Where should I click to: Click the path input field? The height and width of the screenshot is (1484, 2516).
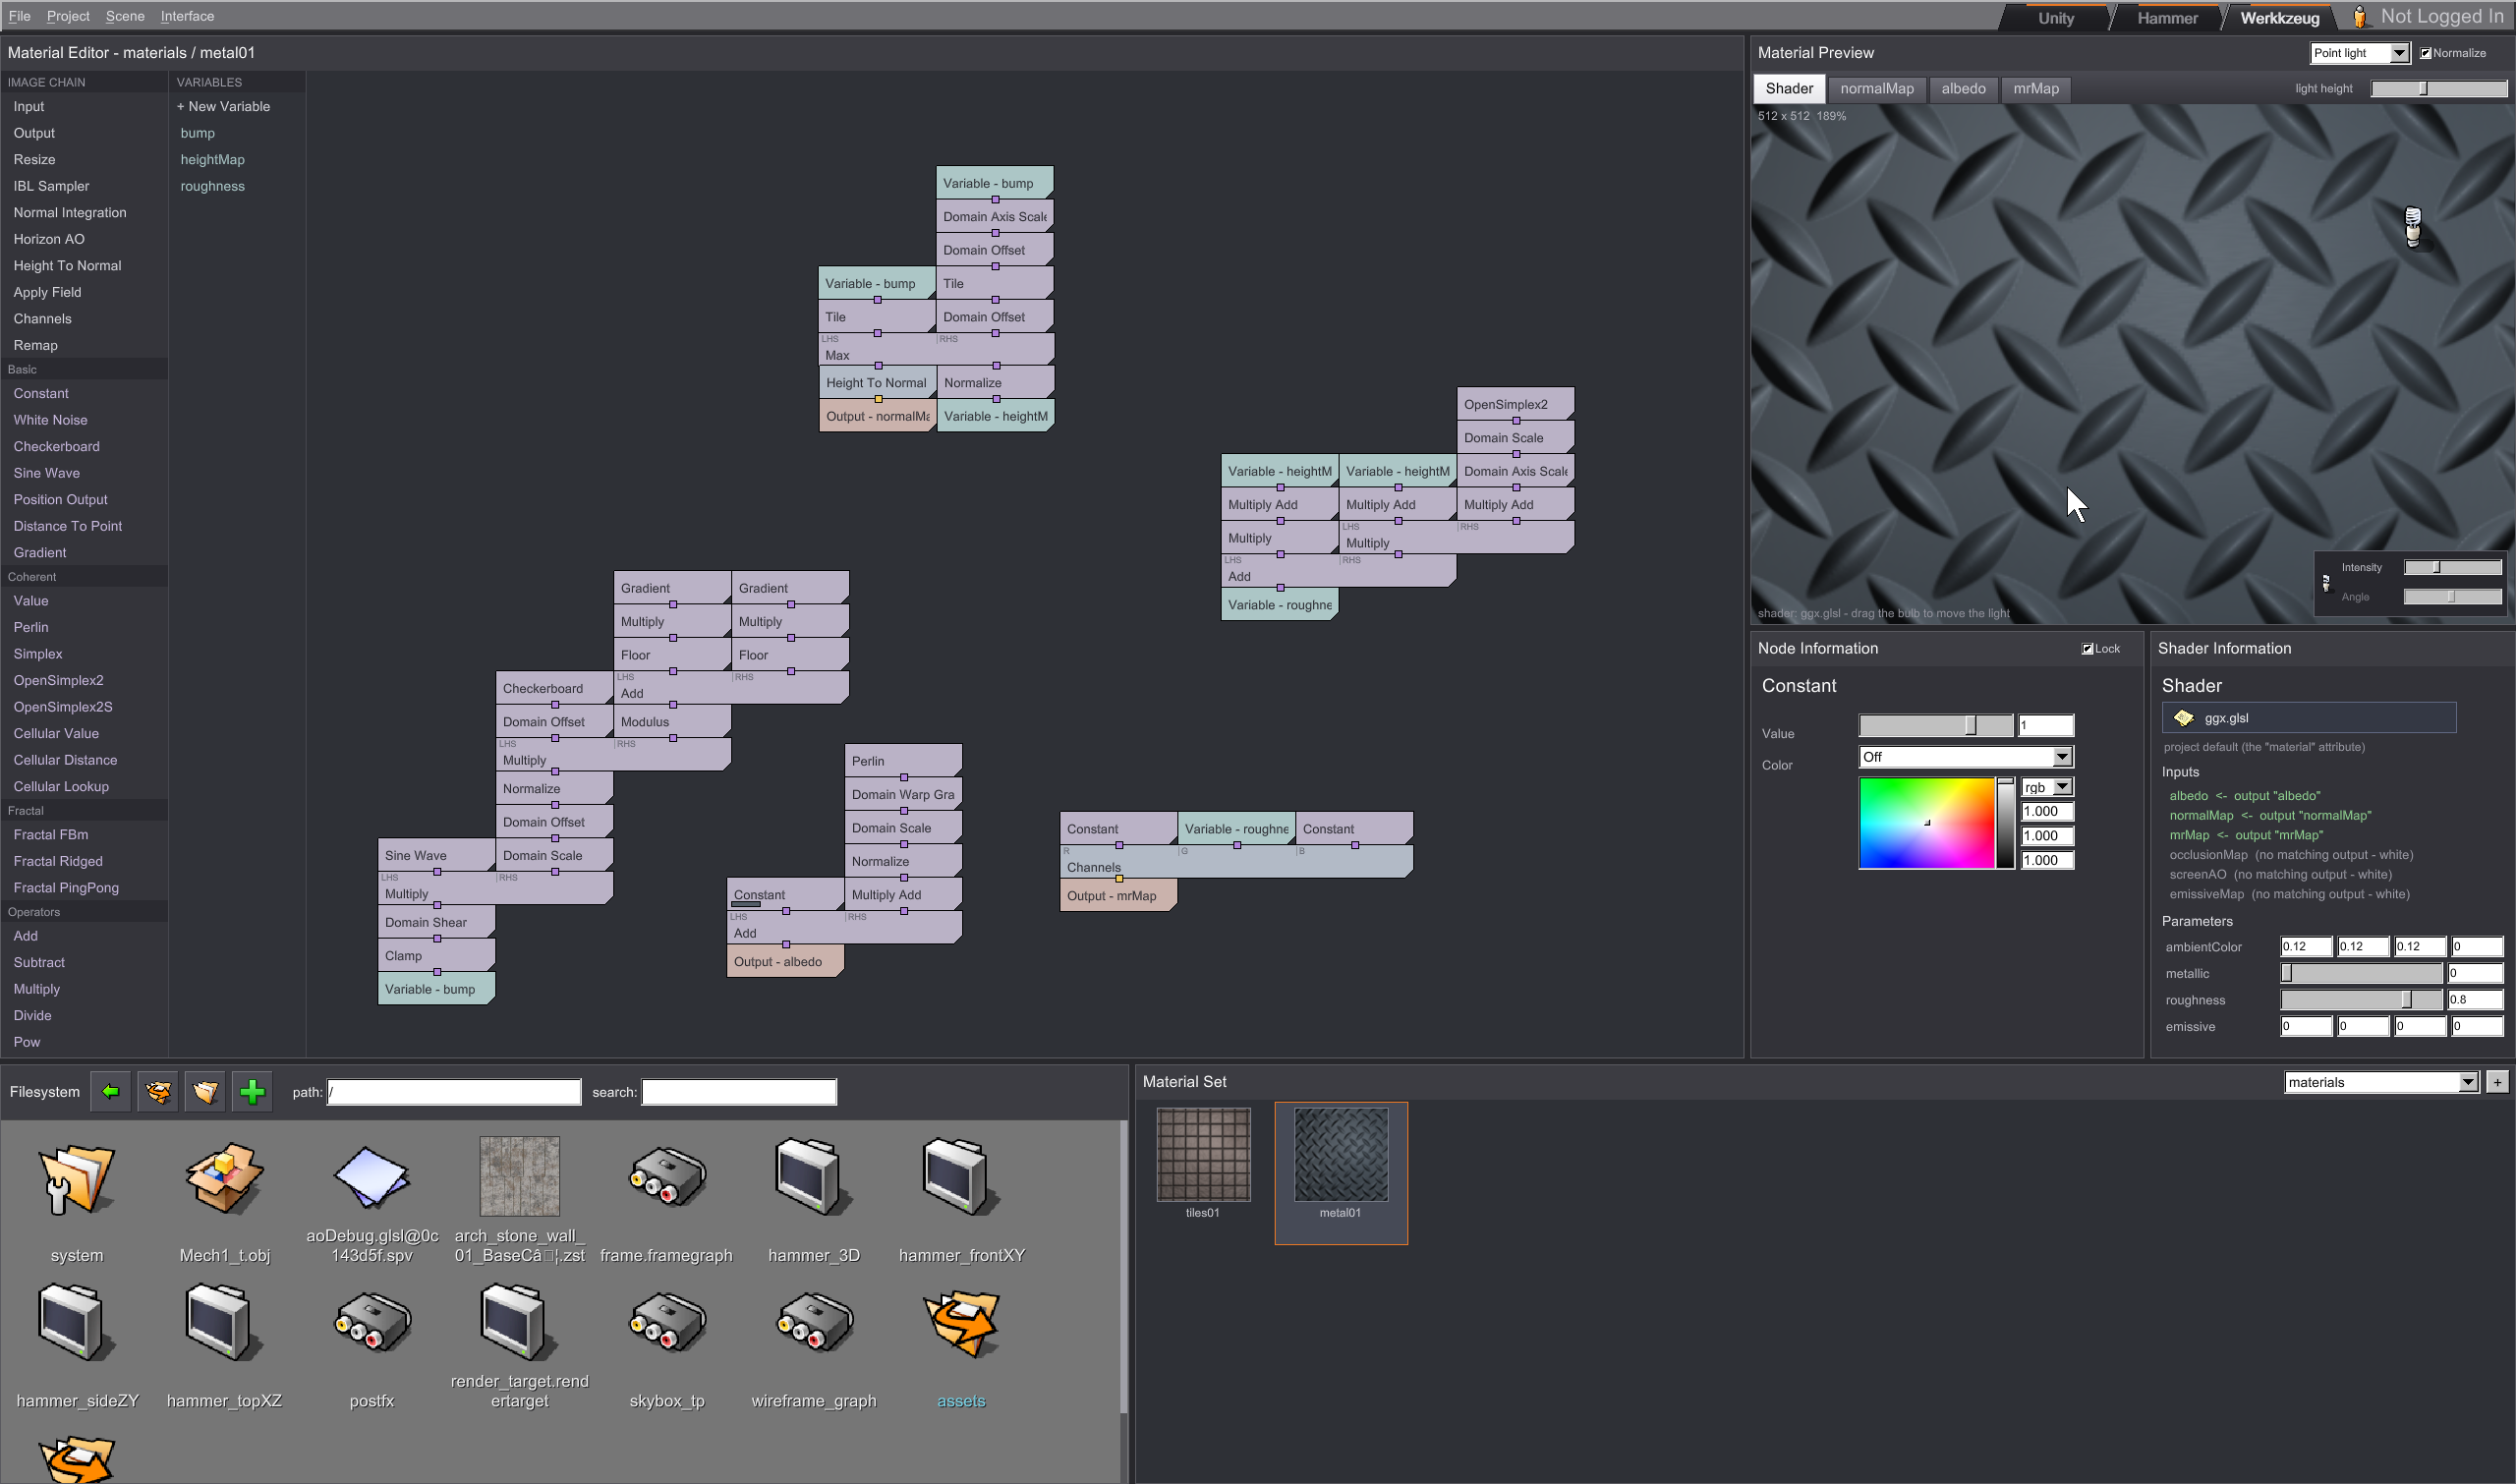click(454, 1092)
